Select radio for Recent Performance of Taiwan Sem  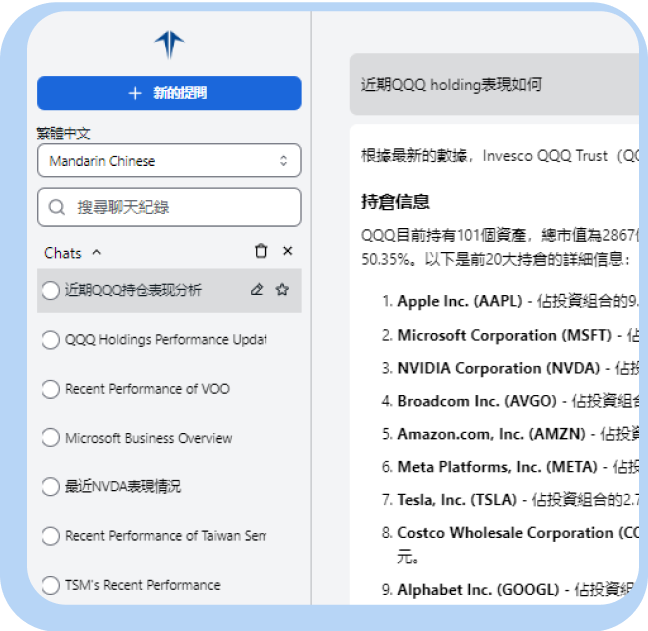50,536
